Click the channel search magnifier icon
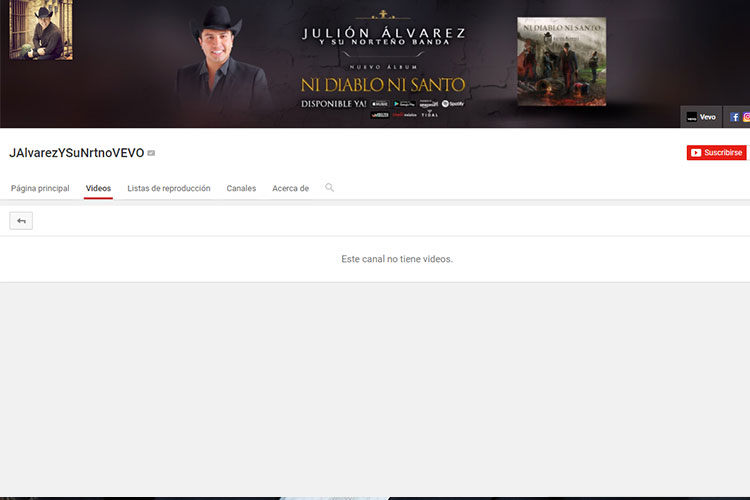750x500 pixels. pos(330,188)
